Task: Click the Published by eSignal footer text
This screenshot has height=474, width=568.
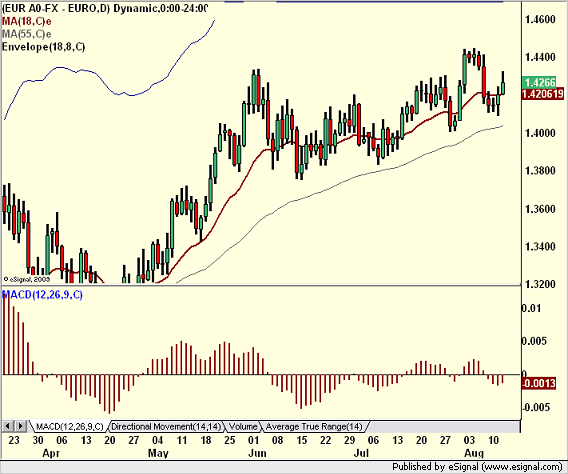Action: pos(477,467)
